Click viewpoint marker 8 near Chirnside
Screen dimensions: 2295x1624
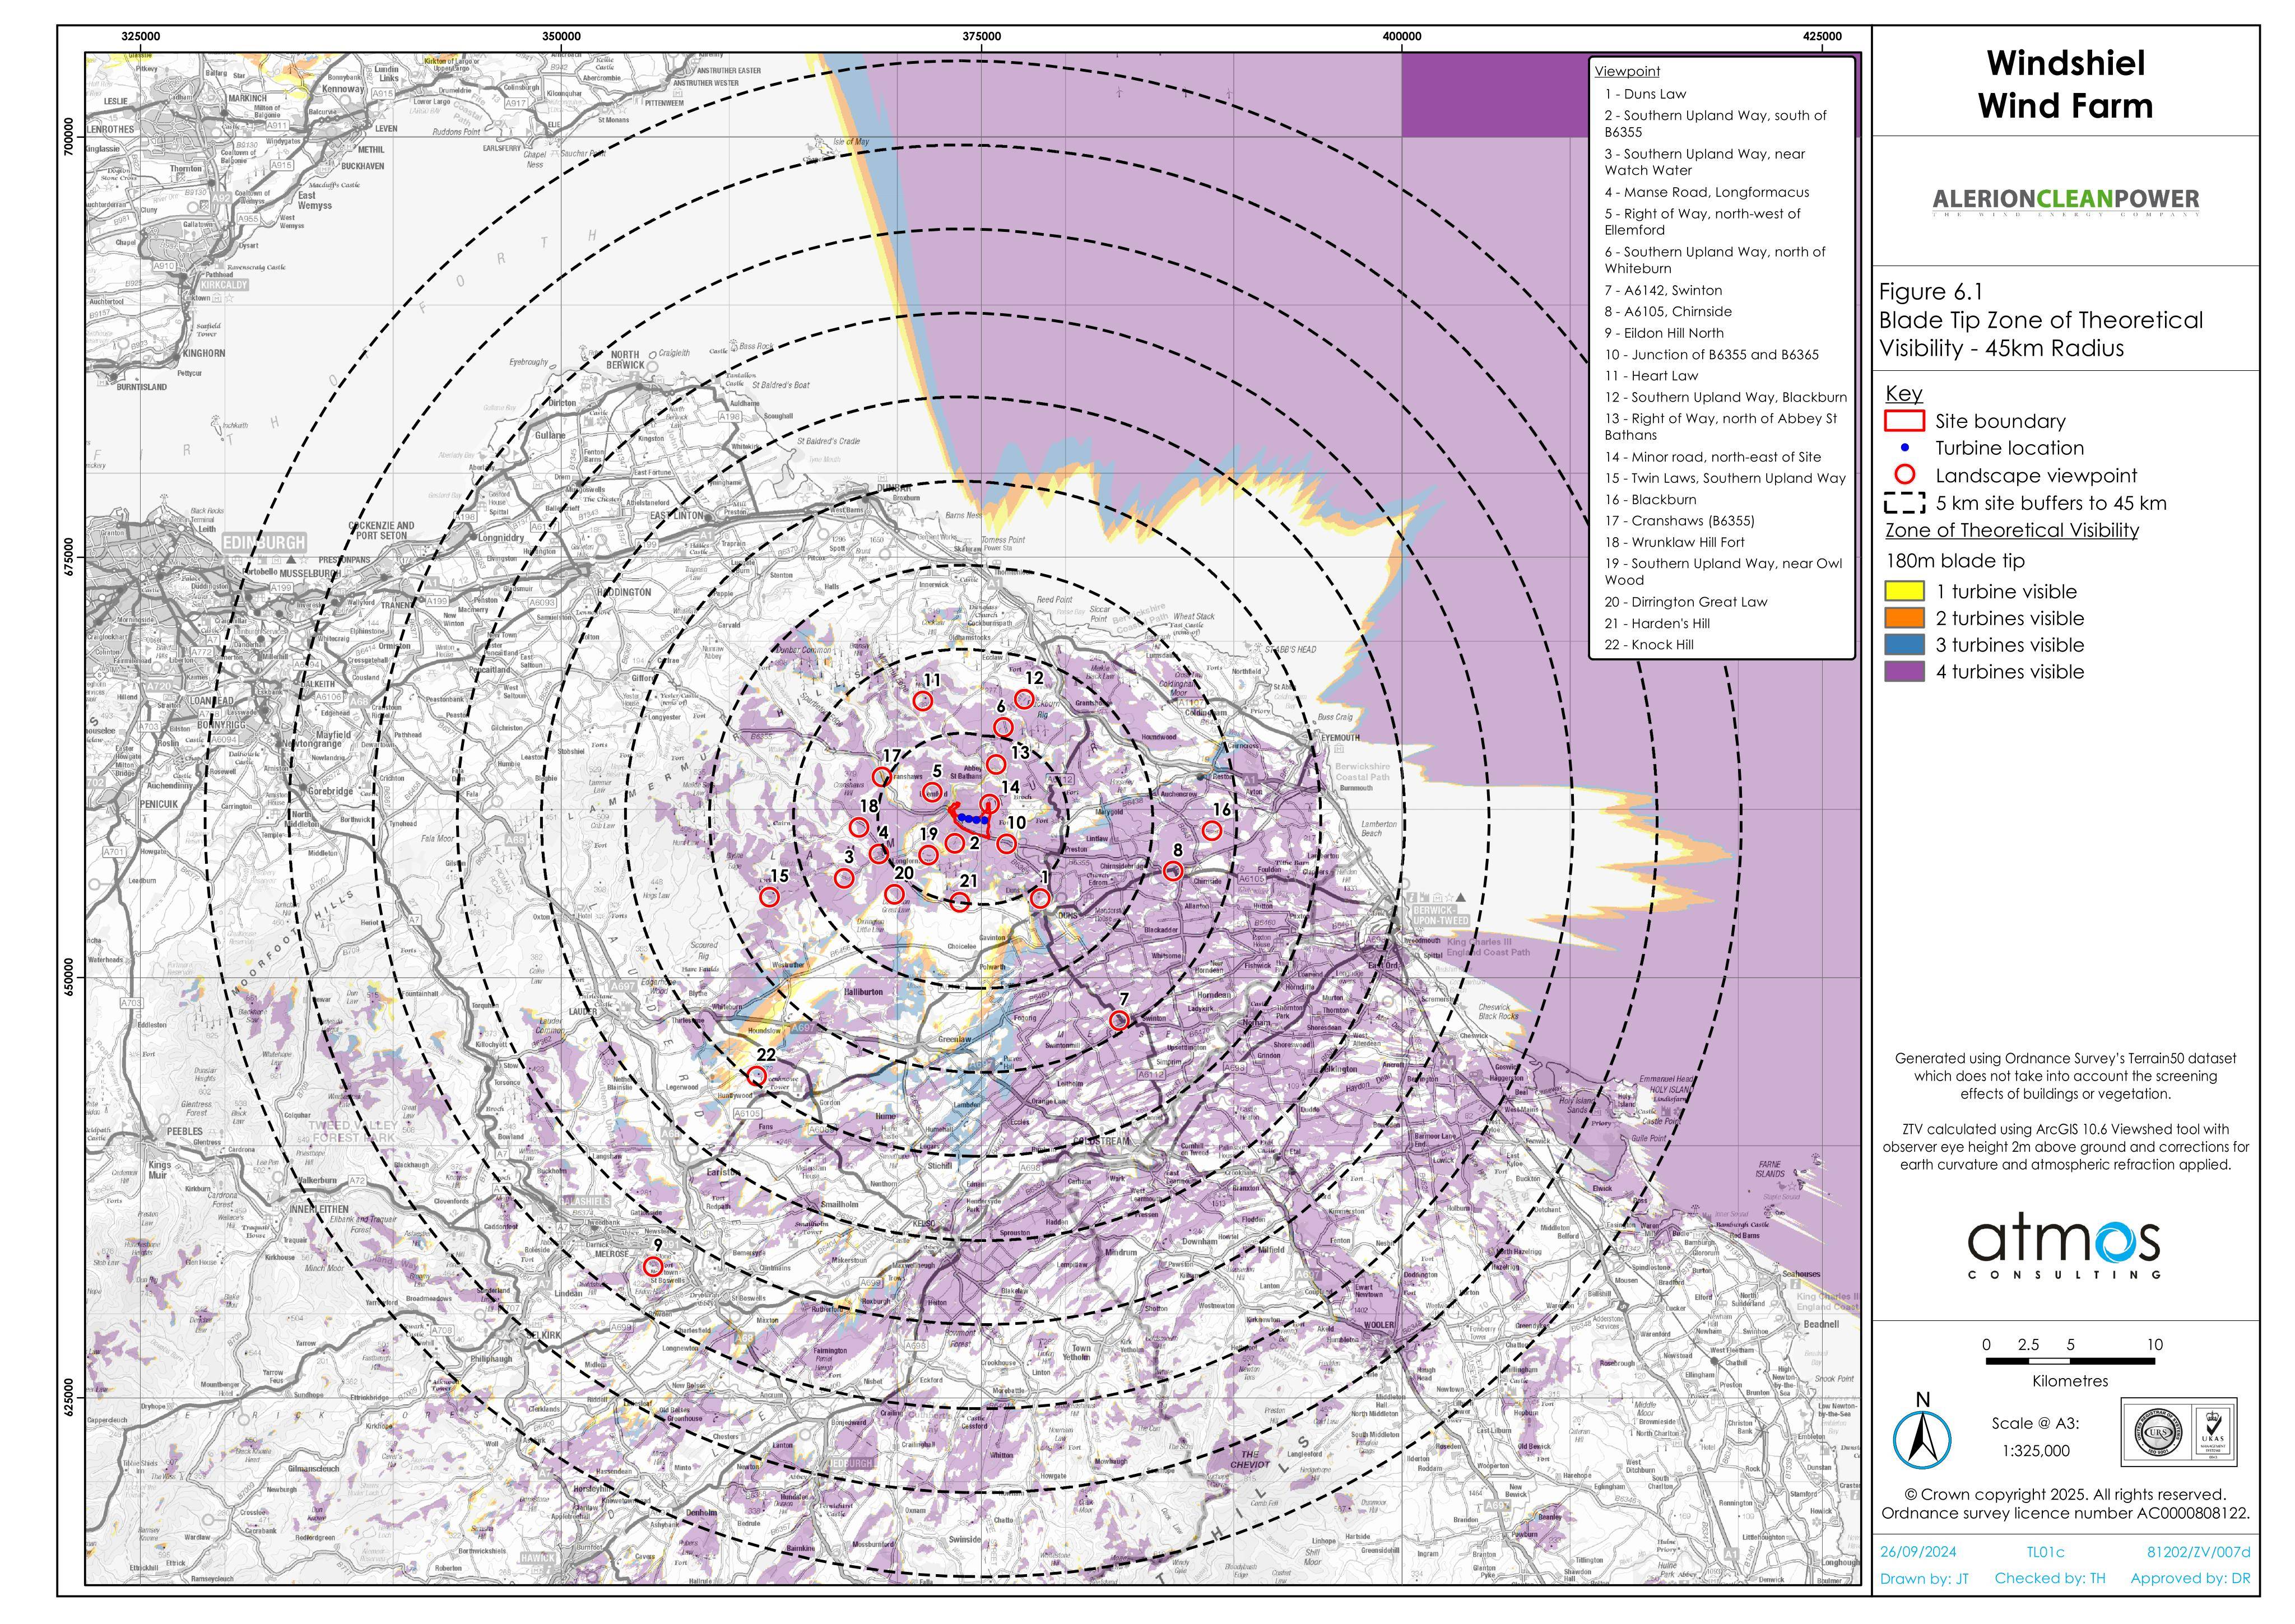point(1173,871)
